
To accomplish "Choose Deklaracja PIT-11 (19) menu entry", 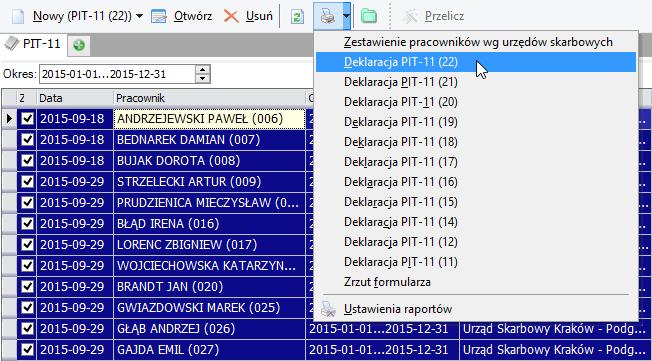I will click(x=476, y=122).
